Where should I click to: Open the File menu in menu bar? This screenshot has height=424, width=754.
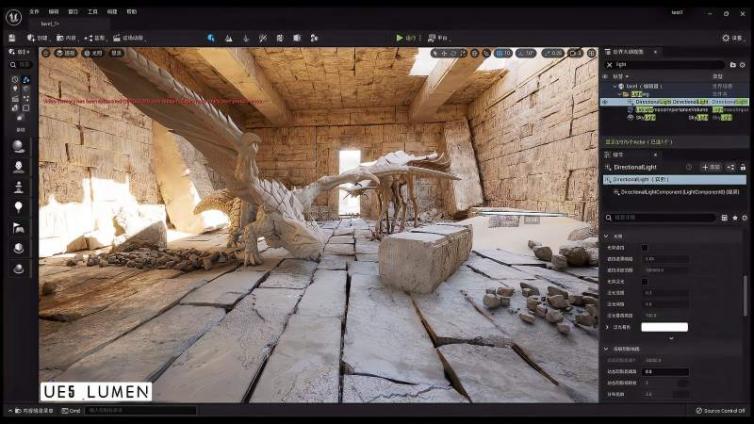[x=34, y=11]
